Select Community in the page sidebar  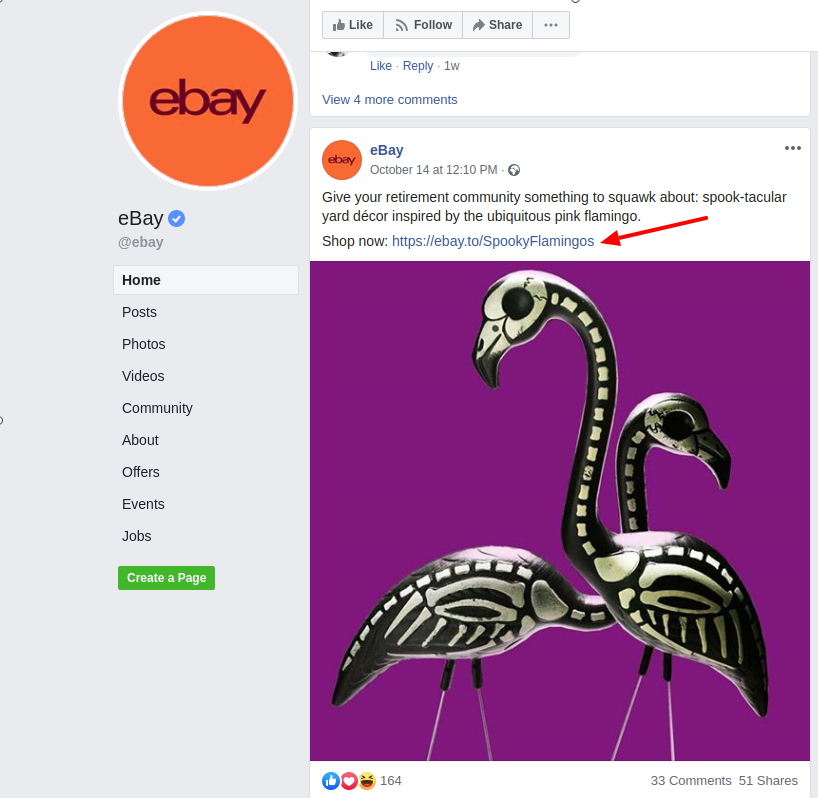pyautogui.click(x=157, y=408)
